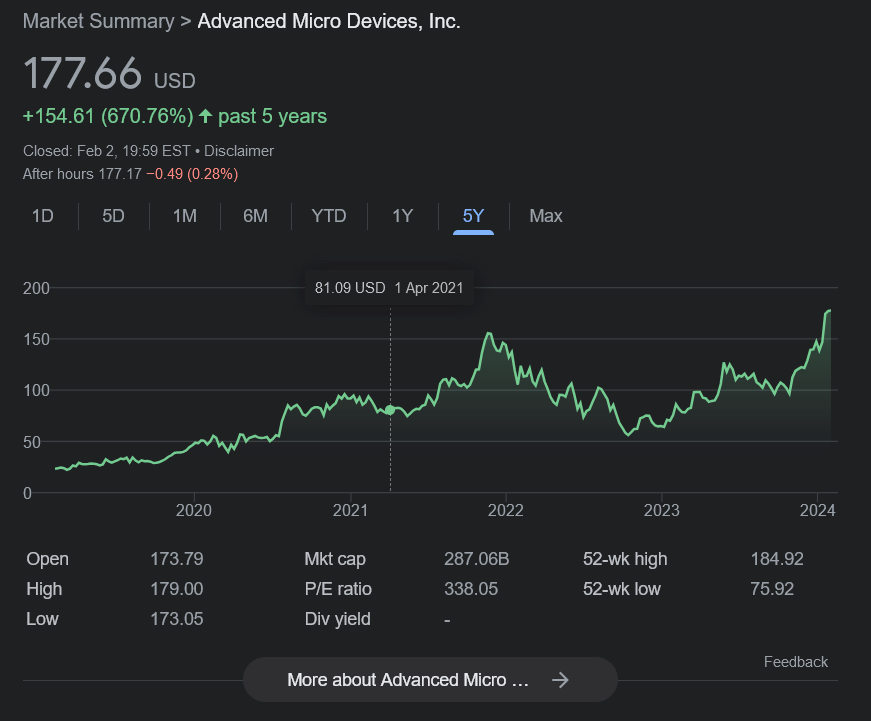Click the green up arrow beside 670.76%
The width and height of the screenshot is (871, 721).
point(206,116)
